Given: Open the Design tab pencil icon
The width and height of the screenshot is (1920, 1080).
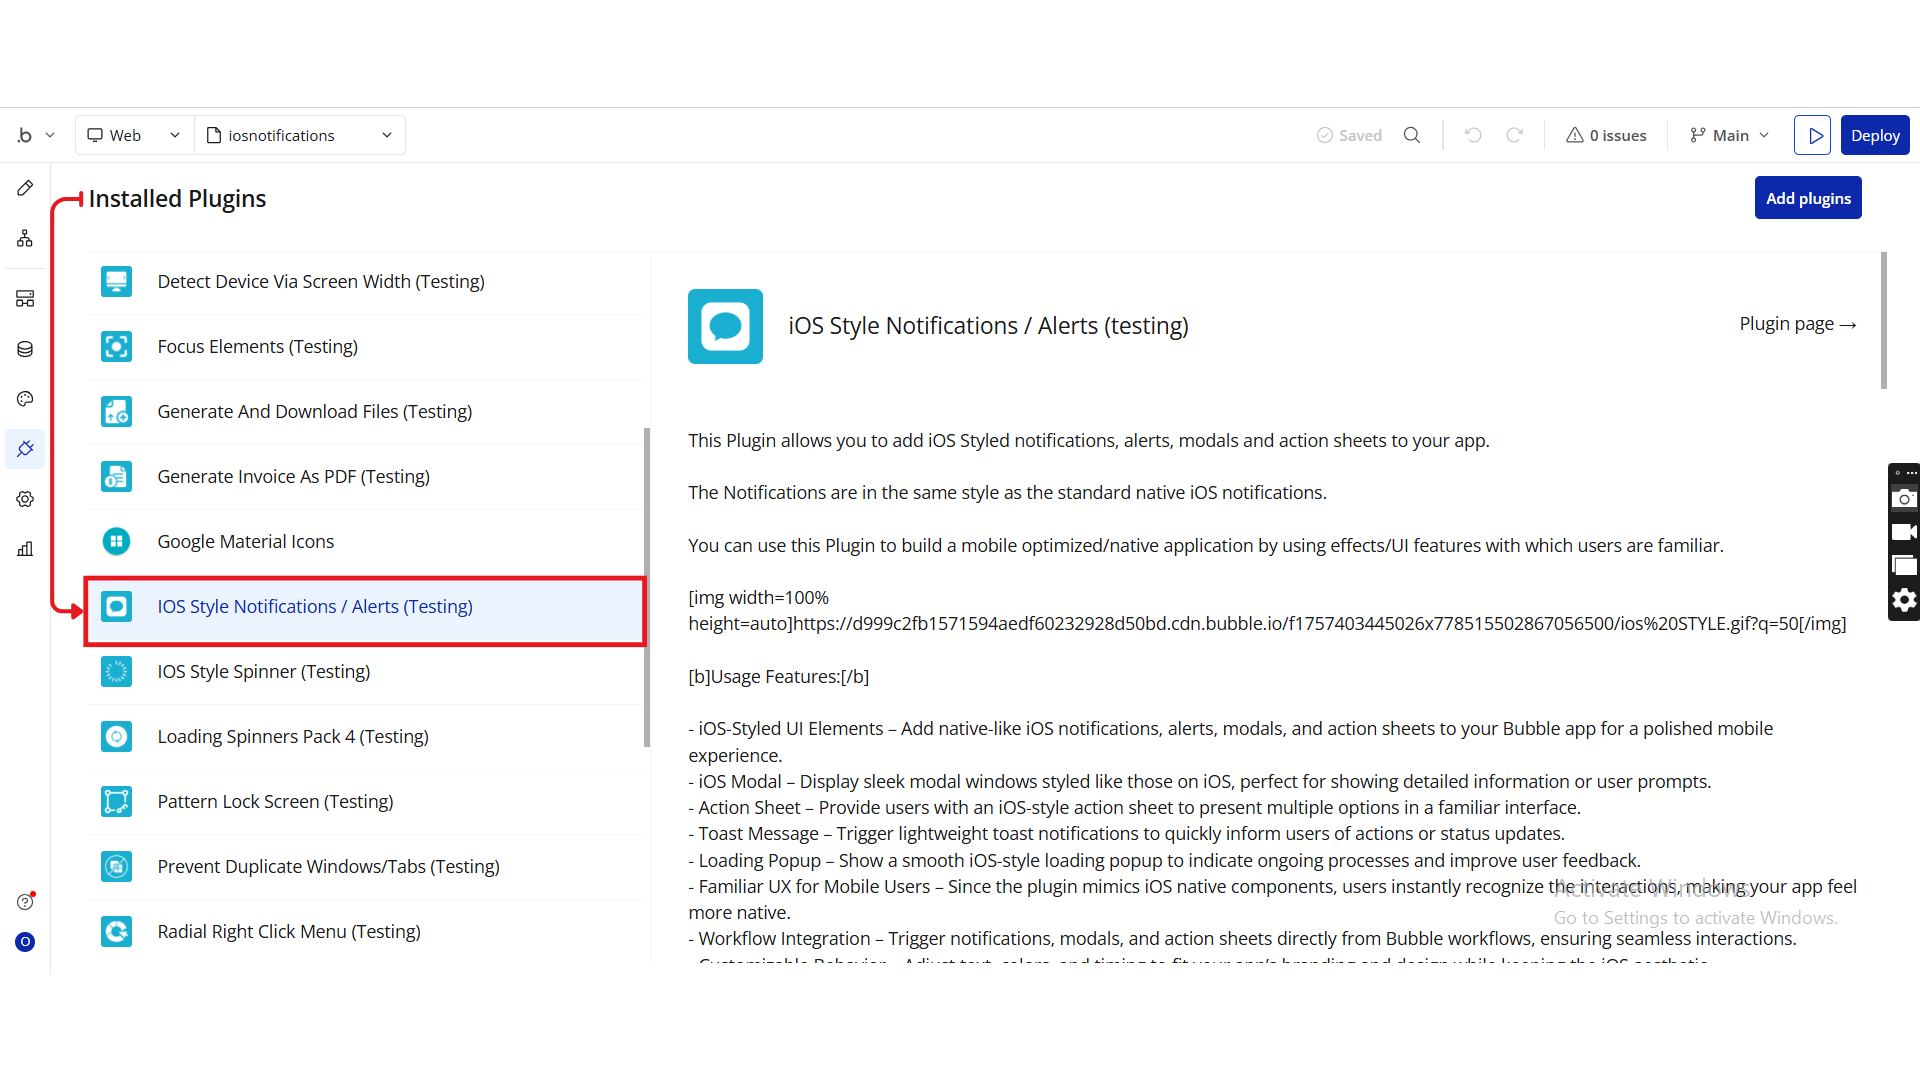Looking at the screenshot, I should point(25,188).
